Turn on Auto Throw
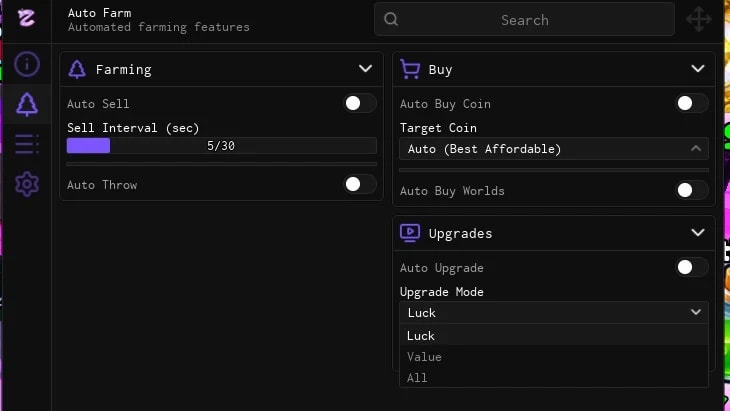Viewport: 730px width, 411px height. point(359,184)
